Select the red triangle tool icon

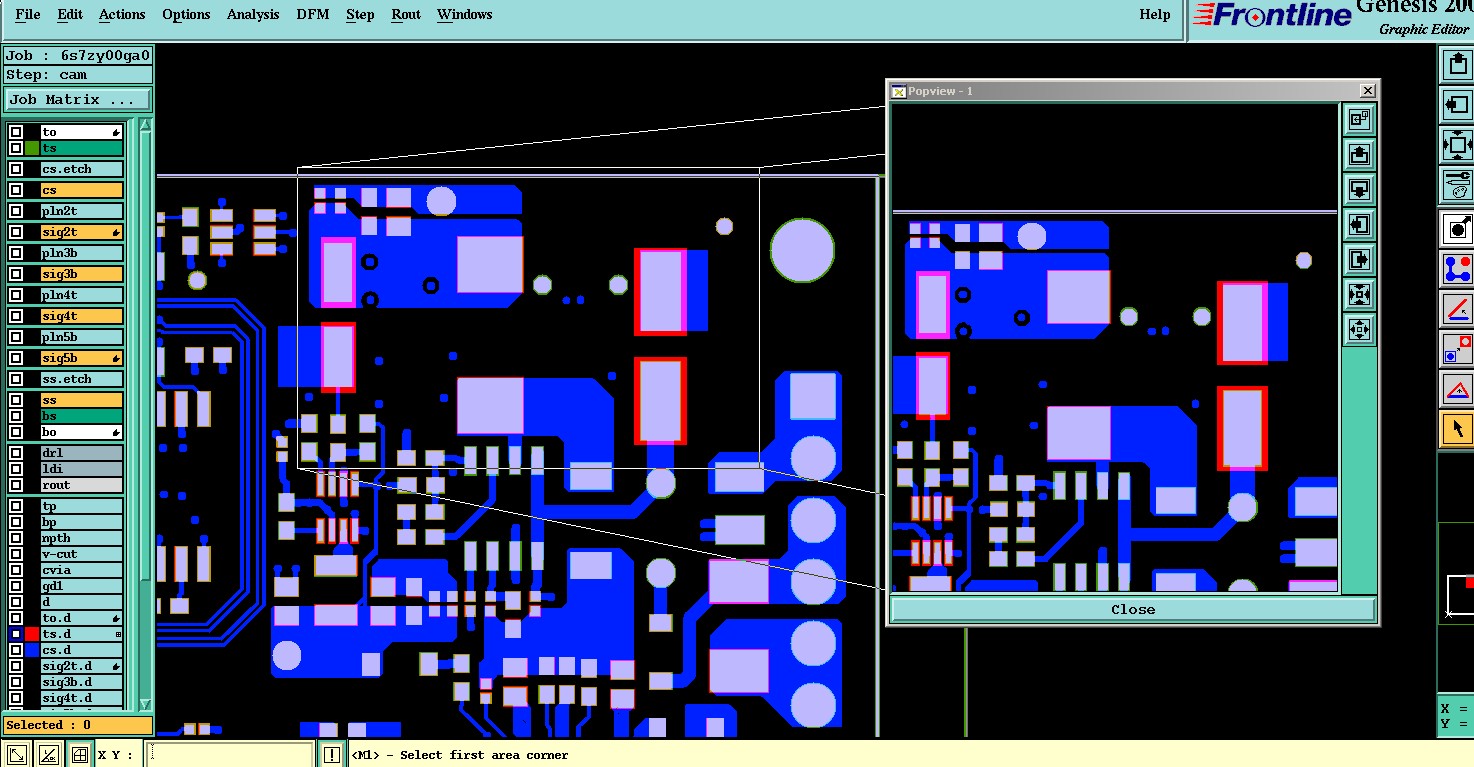point(1457,389)
